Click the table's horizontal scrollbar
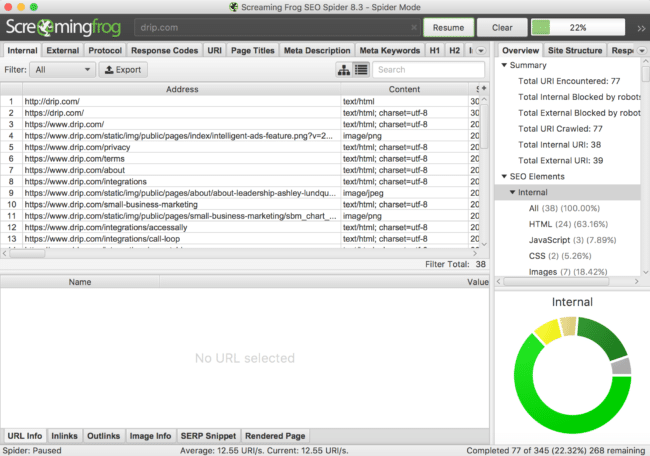Image resolution: width=650 pixels, height=456 pixels. [x=27, y=253]
